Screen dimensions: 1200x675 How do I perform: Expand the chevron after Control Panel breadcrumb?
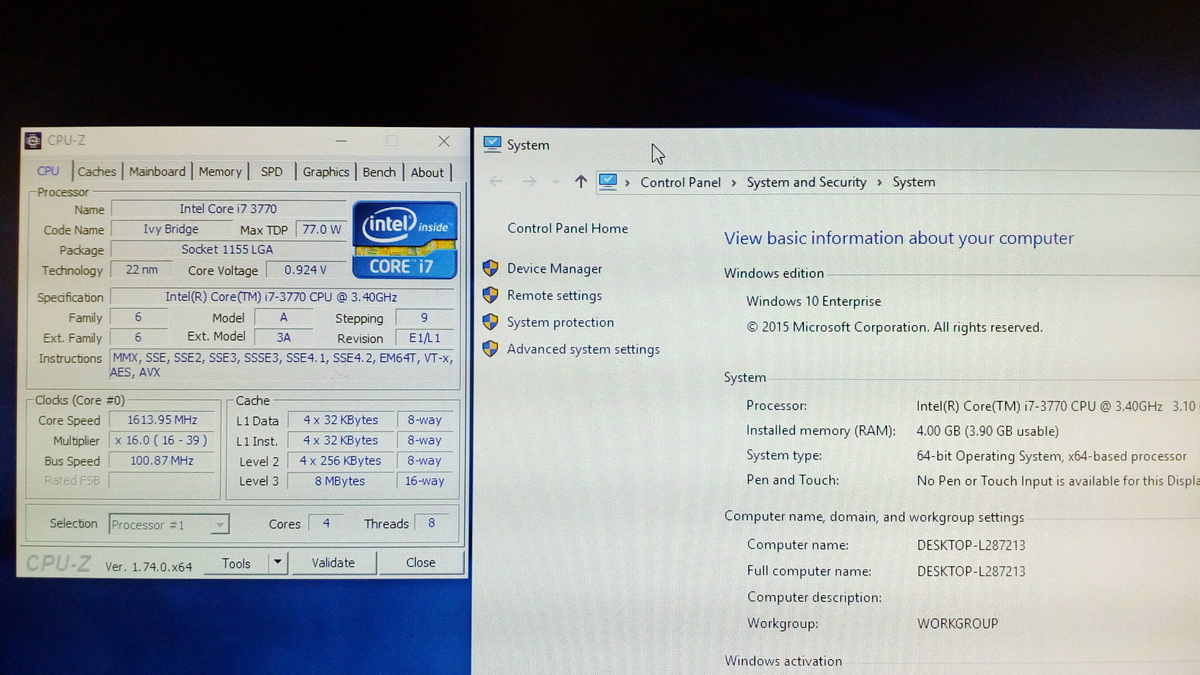coord(734,182)
